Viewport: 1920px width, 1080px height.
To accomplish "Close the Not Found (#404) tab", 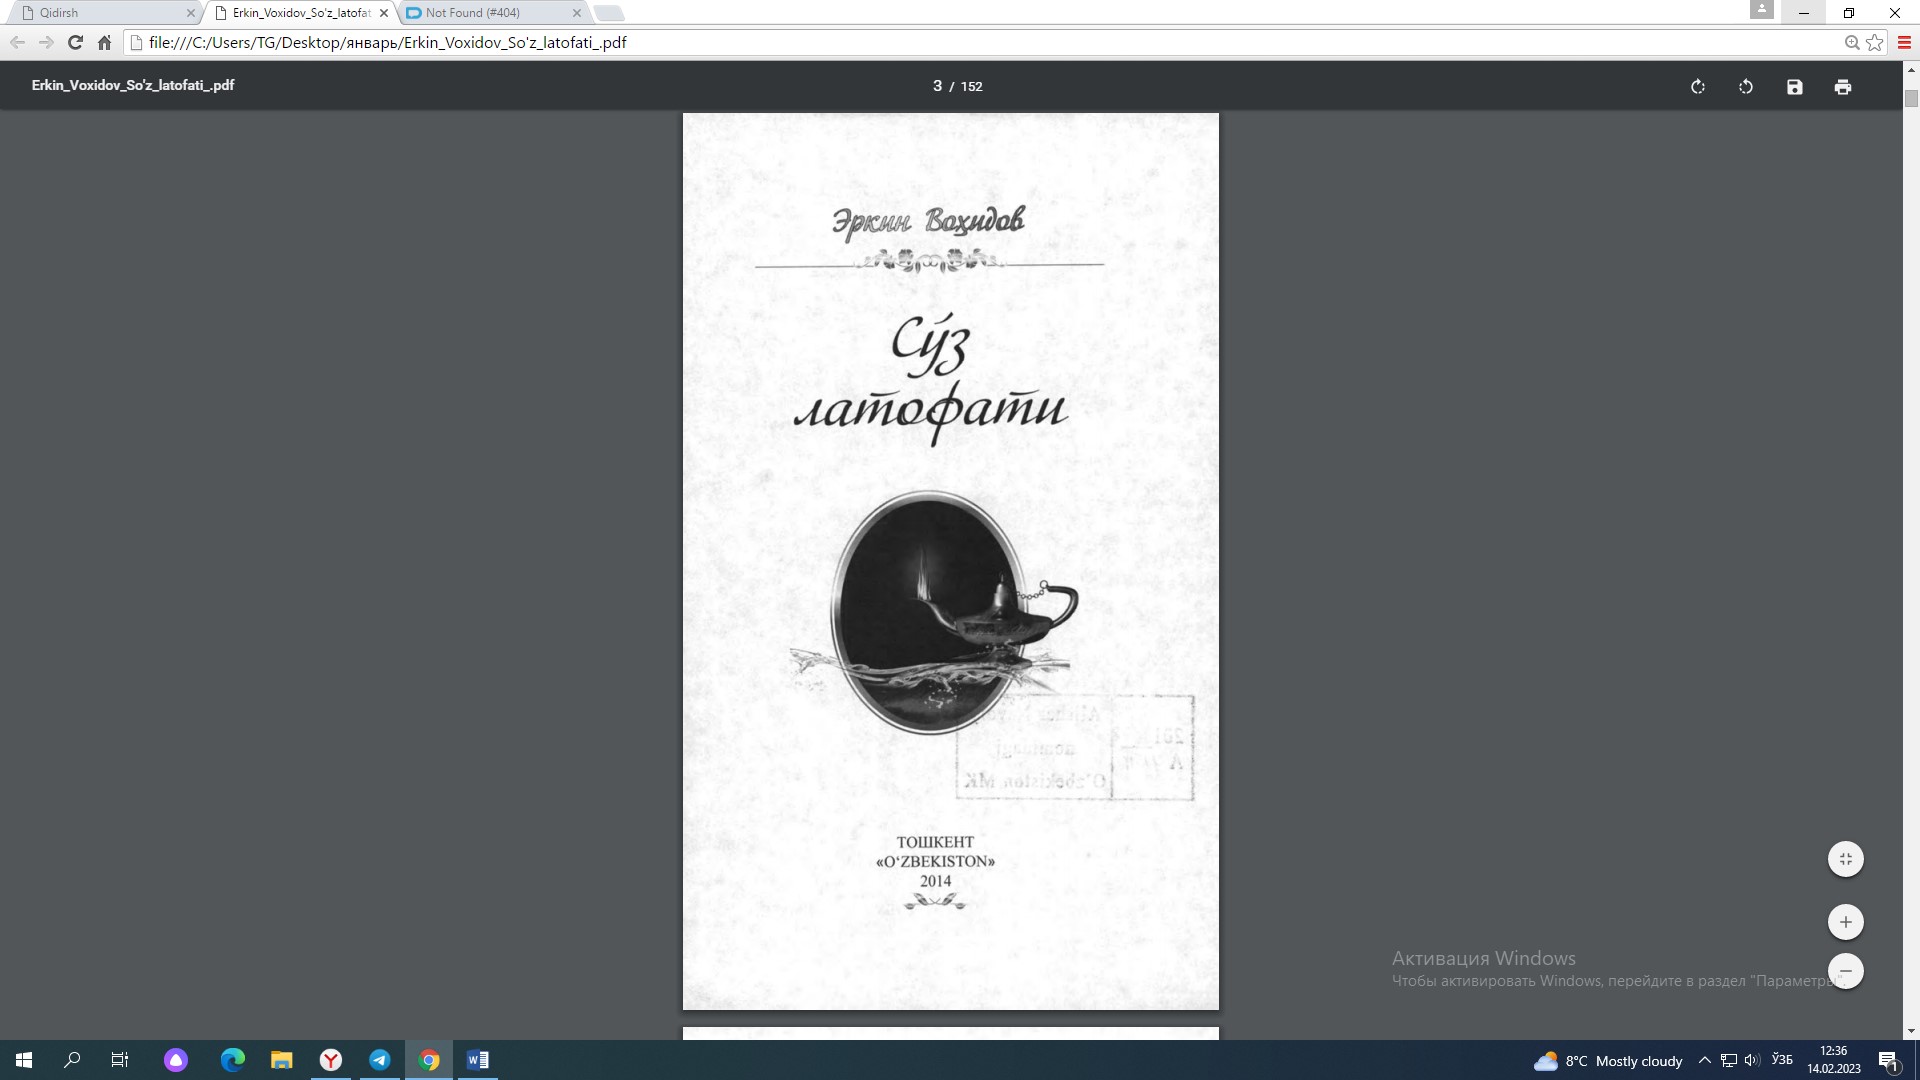I will (x=576, y=13).
